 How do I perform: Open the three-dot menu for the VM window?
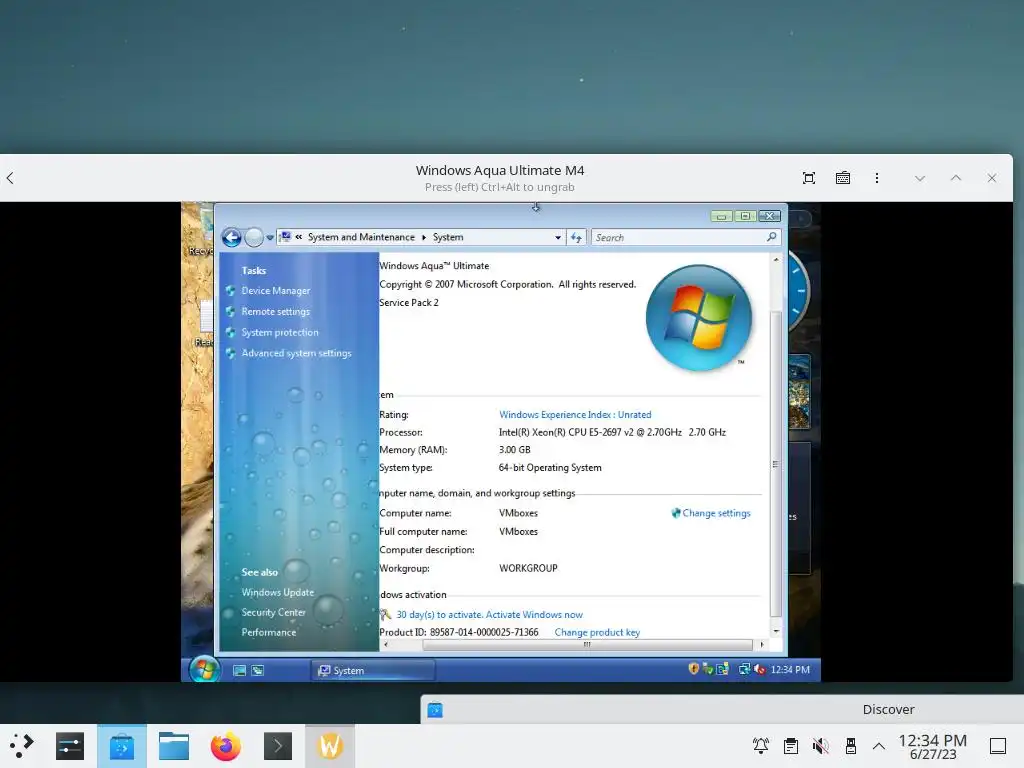coord(876,178)
